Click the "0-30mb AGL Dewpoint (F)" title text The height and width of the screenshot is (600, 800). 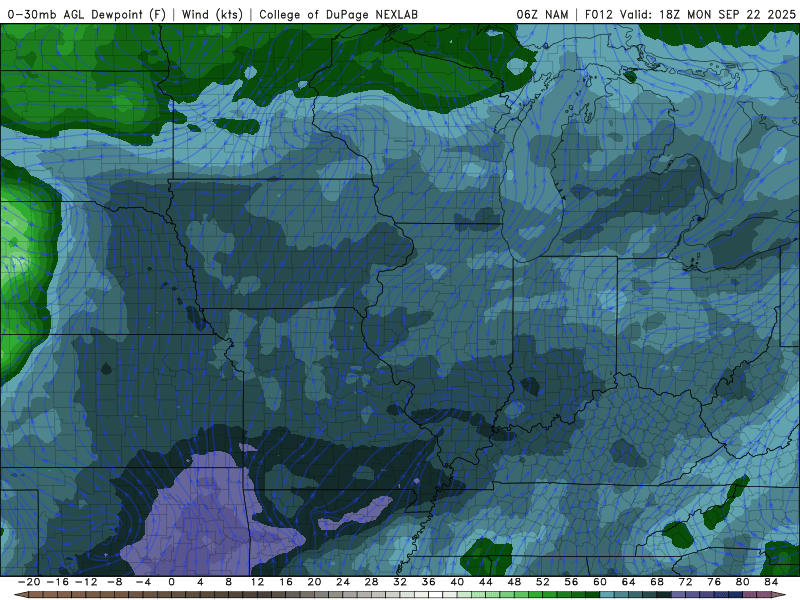click(87, 14)
